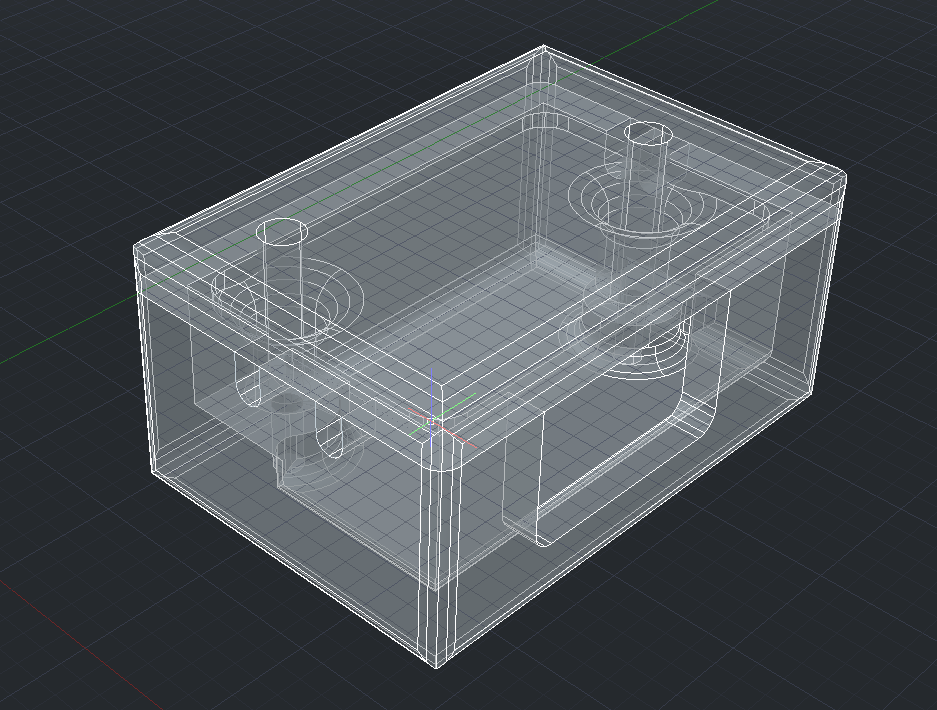Screen dimensions: 937x710
Task: Click the UCS origin marker on the box corner
Action: point(431,422)
